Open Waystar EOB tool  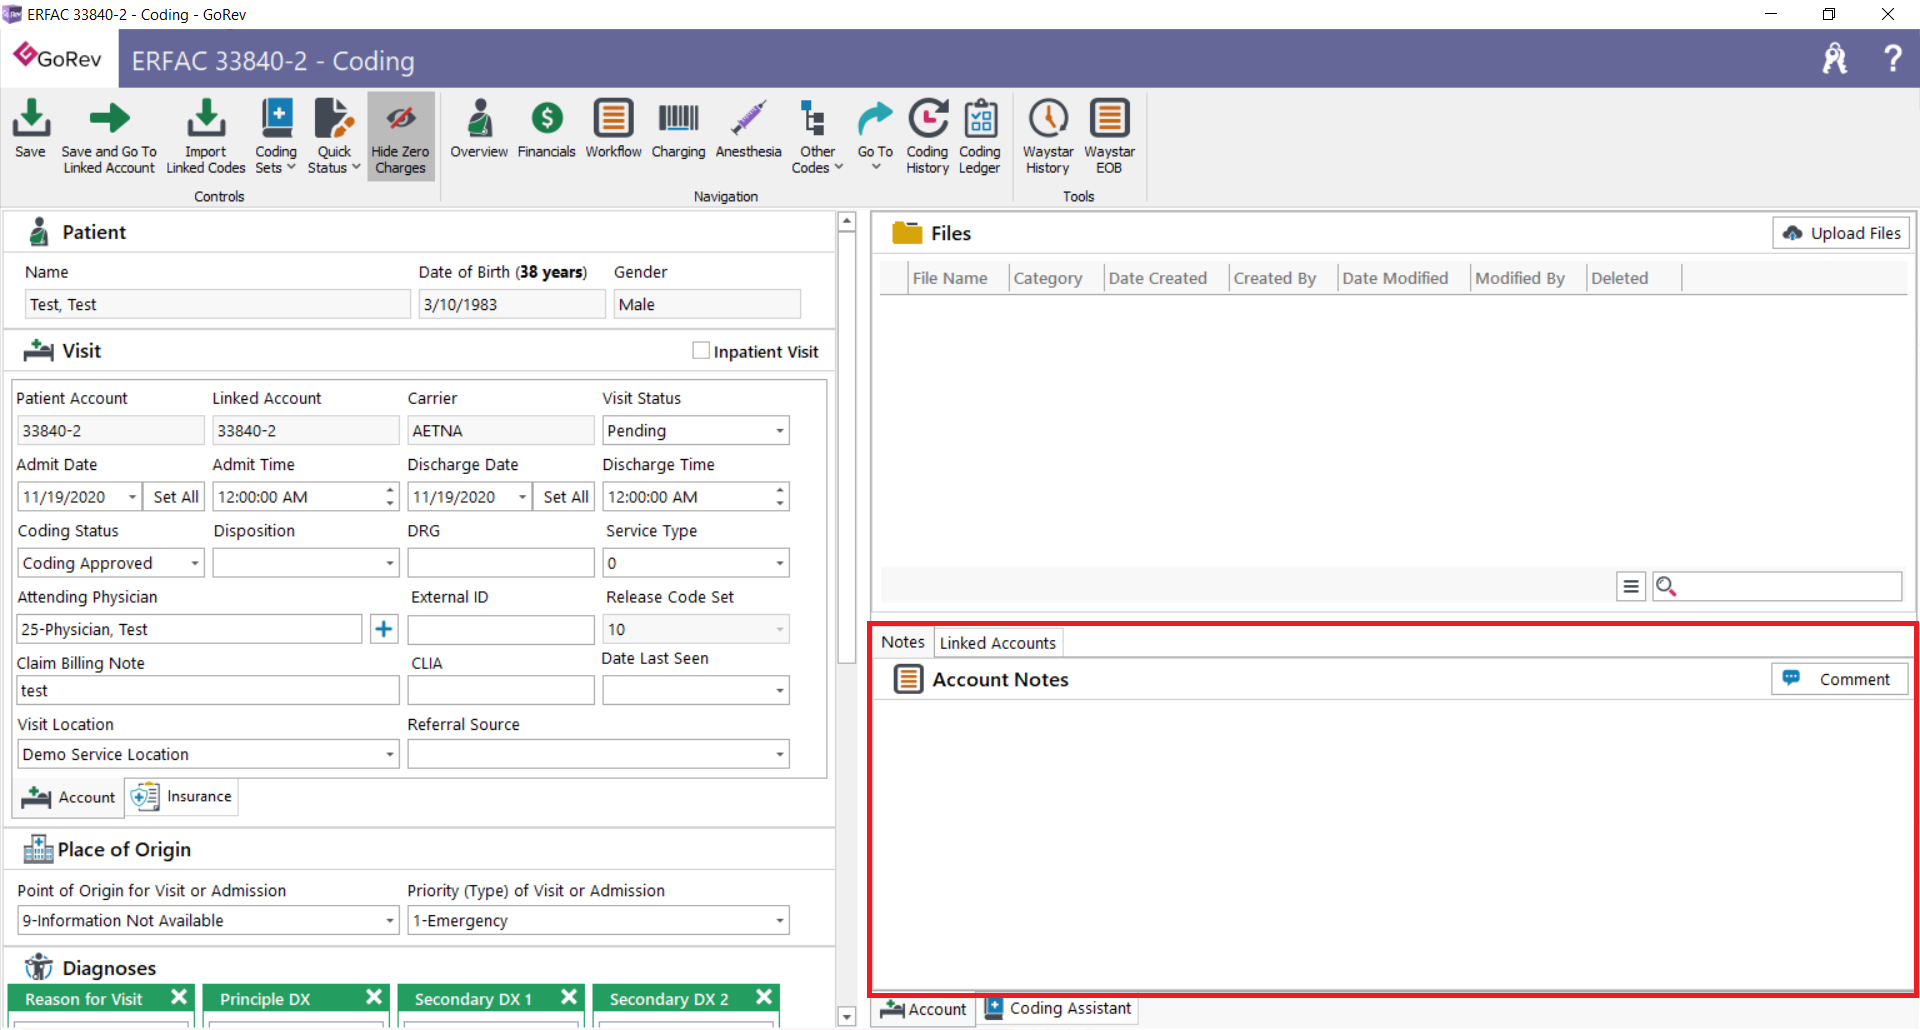pyautogui.click(x=1109, y=136)
